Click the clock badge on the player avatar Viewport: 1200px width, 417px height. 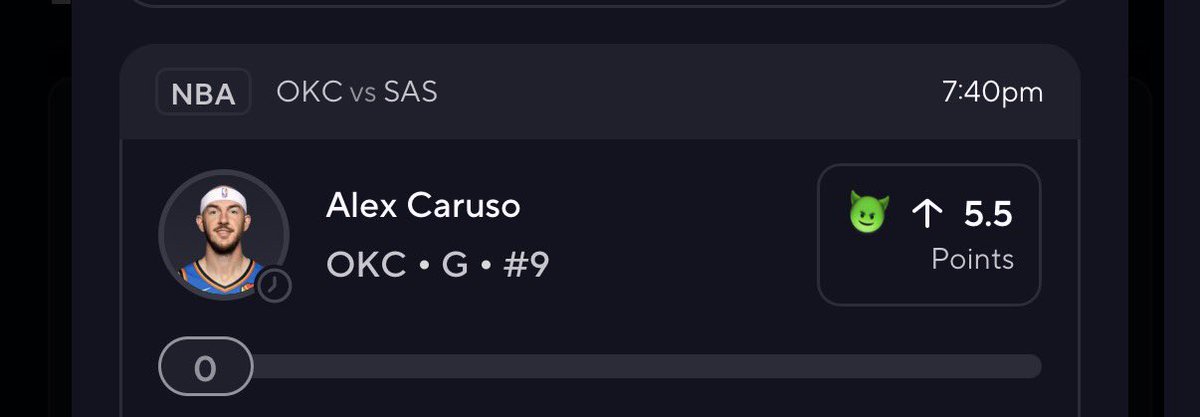(274, 286)
